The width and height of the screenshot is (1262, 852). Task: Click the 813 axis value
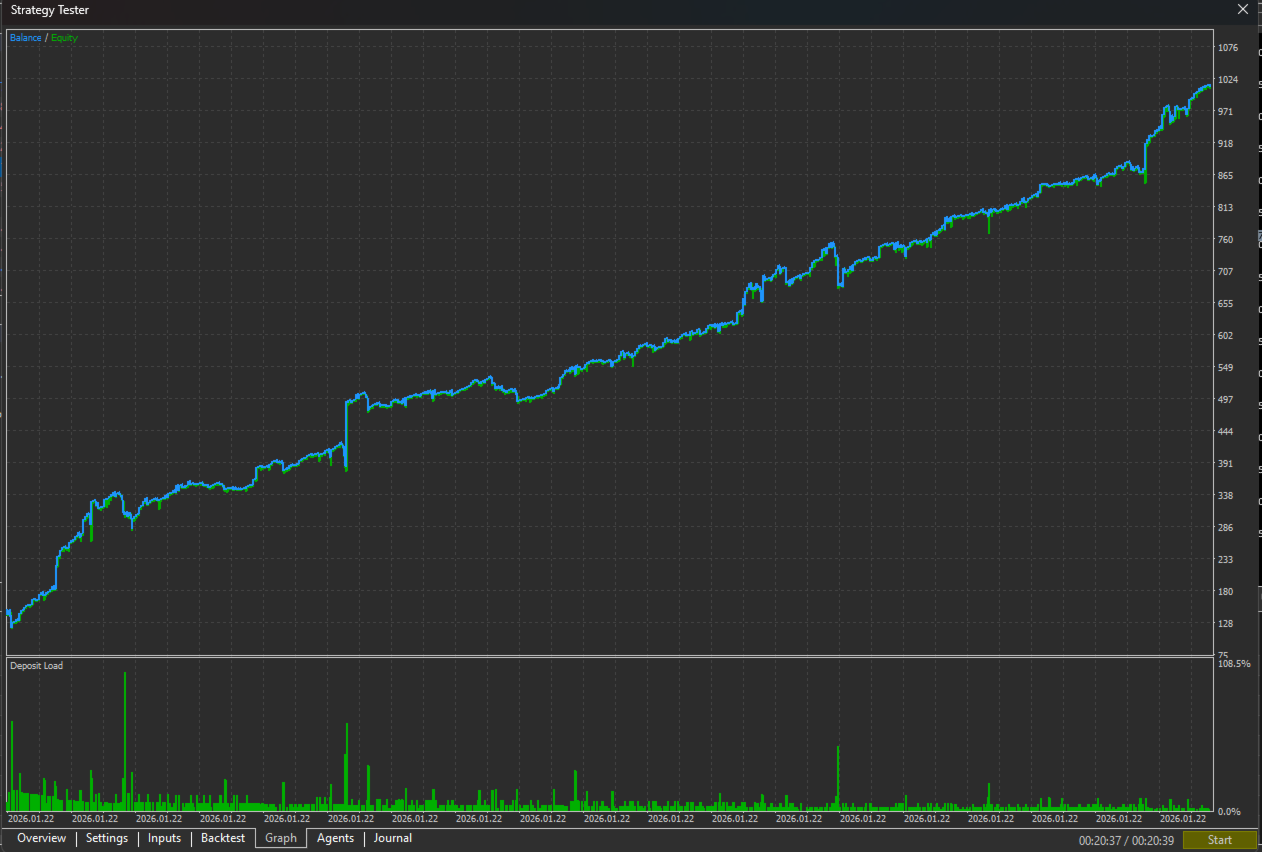pyautogui.click(x=1226, y=208)
